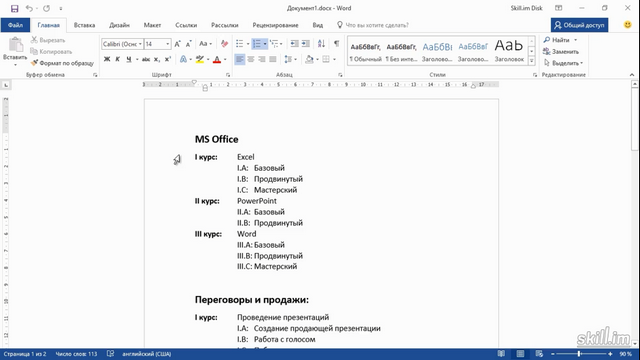The height and width of the screenshot is (360, 640).
Task: Sort paragraphs alphabetically
Action: [x=321, y=44]
